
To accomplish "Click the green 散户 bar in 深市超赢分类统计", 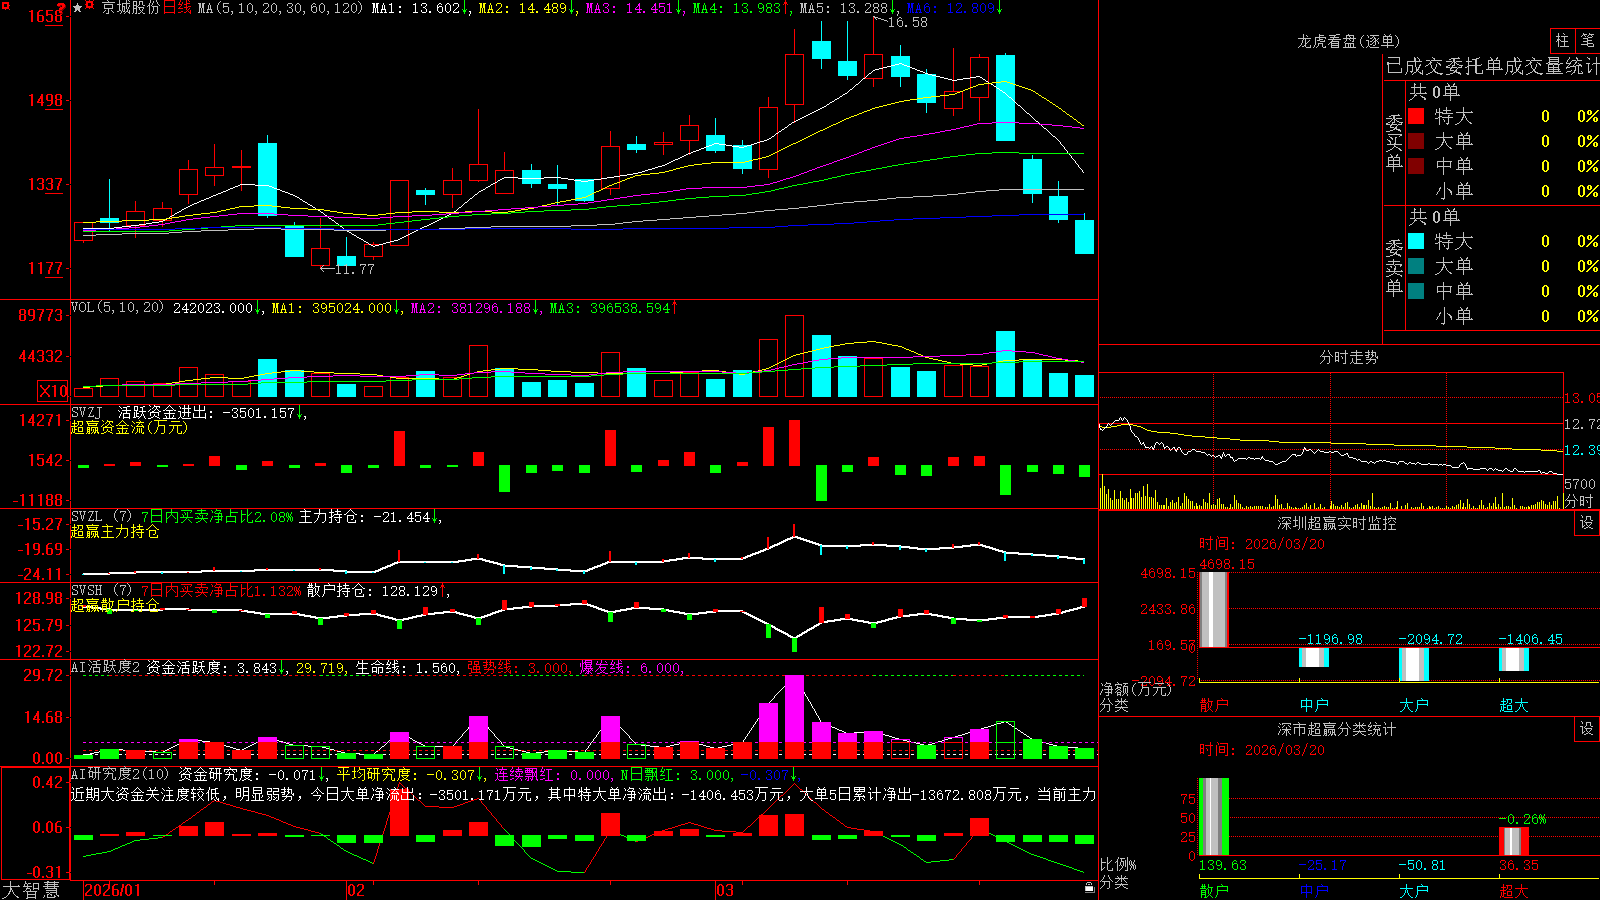I will (x=1213, y=817).
